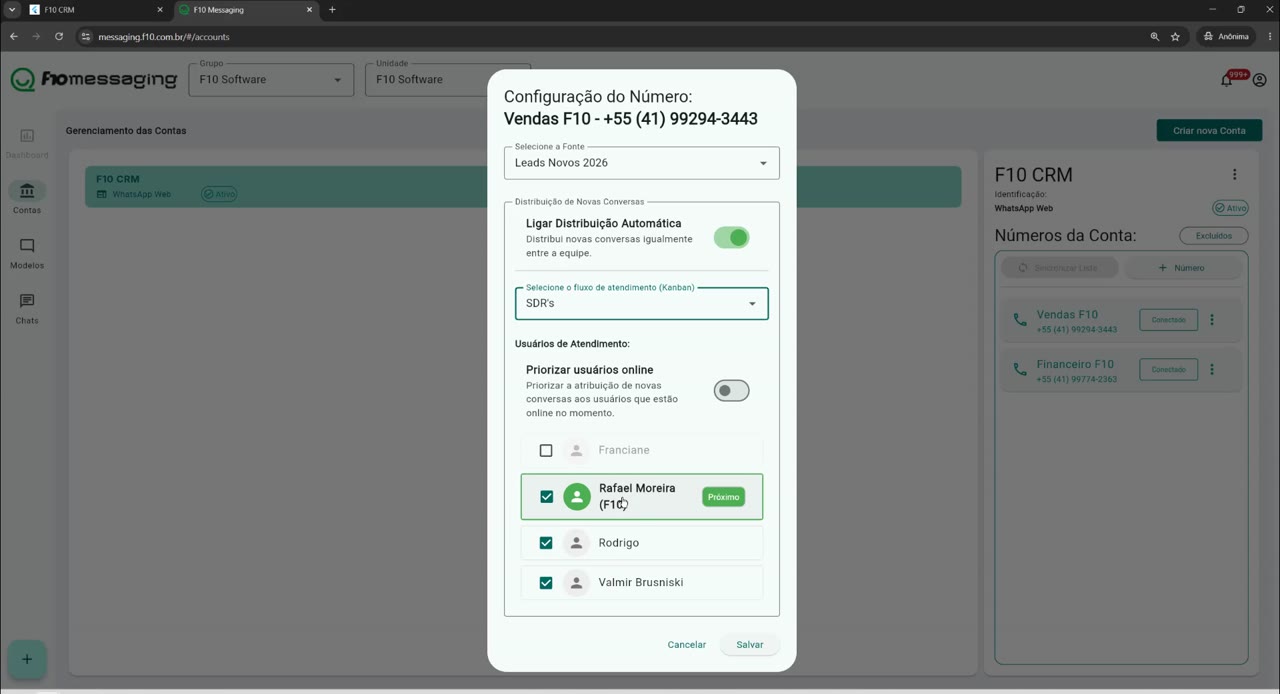Open the Grupo F10 Software dropdown
The width and height of the screenshot is (1280, 694).
(271, 80)
